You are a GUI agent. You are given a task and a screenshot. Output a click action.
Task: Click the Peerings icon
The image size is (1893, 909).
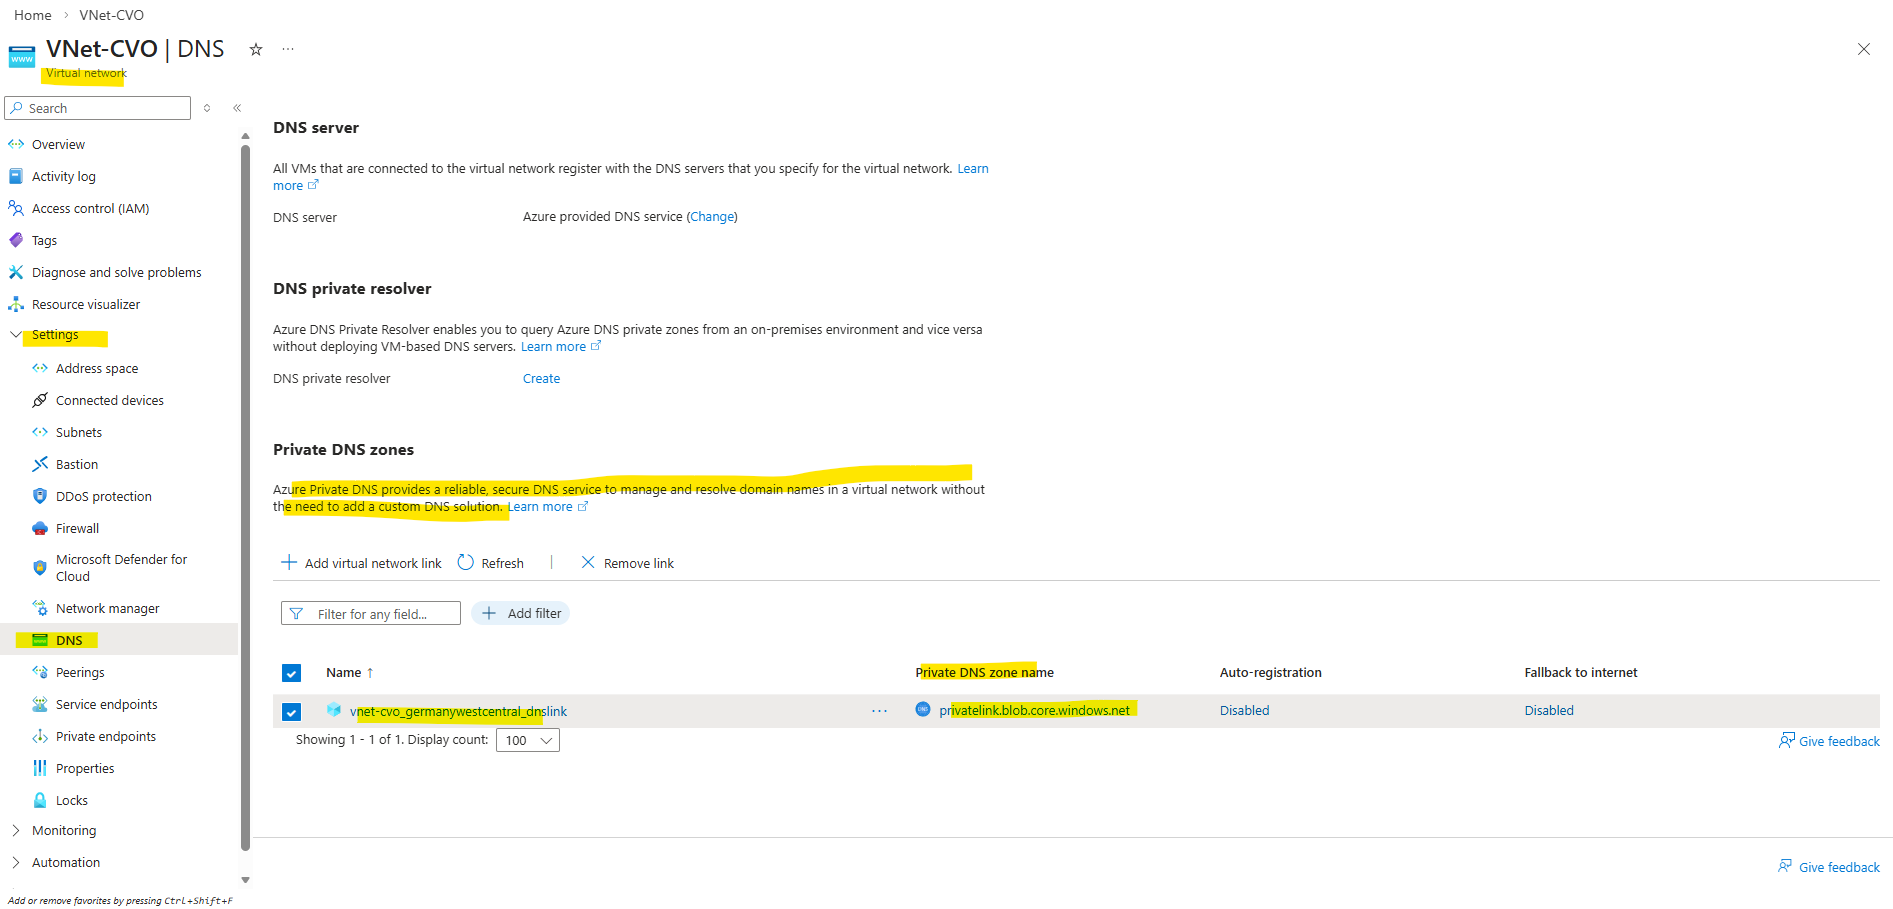click(40, 672)
